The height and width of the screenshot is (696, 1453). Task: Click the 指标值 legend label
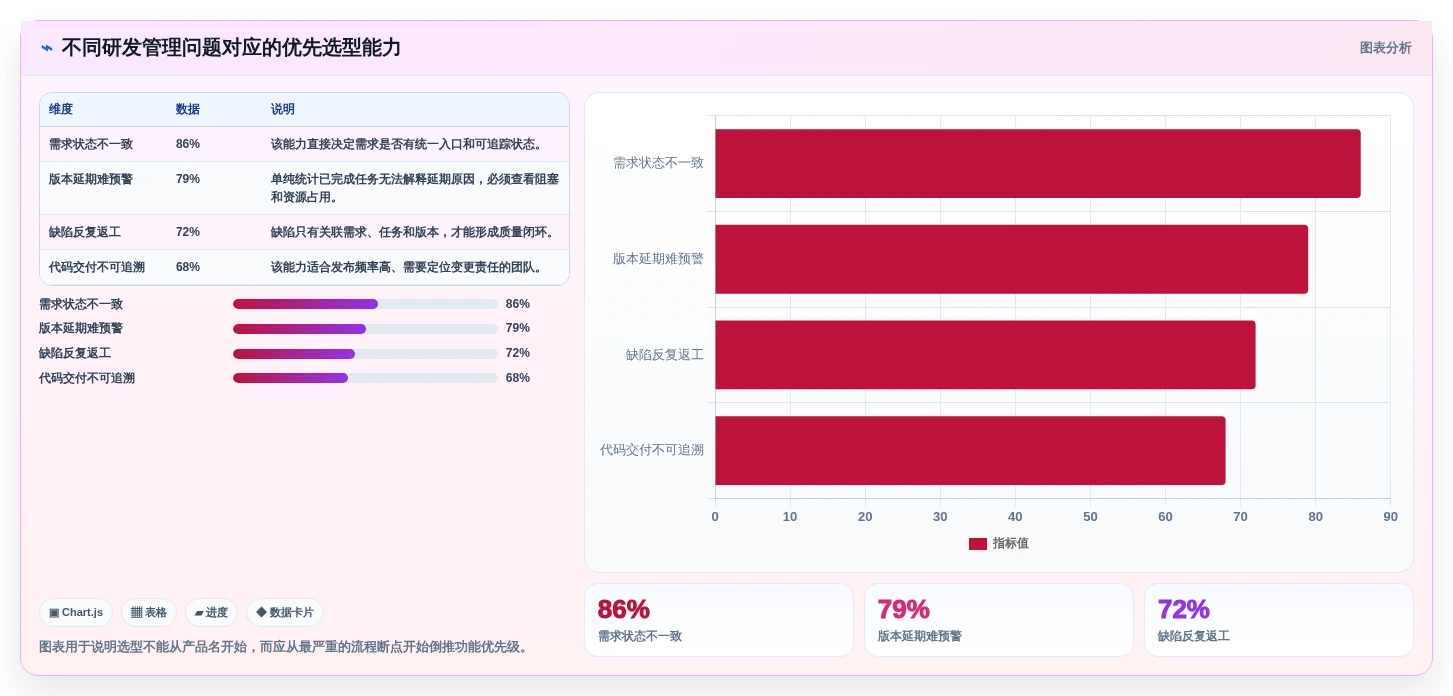pyautogui.click(x=1011, y=544)
